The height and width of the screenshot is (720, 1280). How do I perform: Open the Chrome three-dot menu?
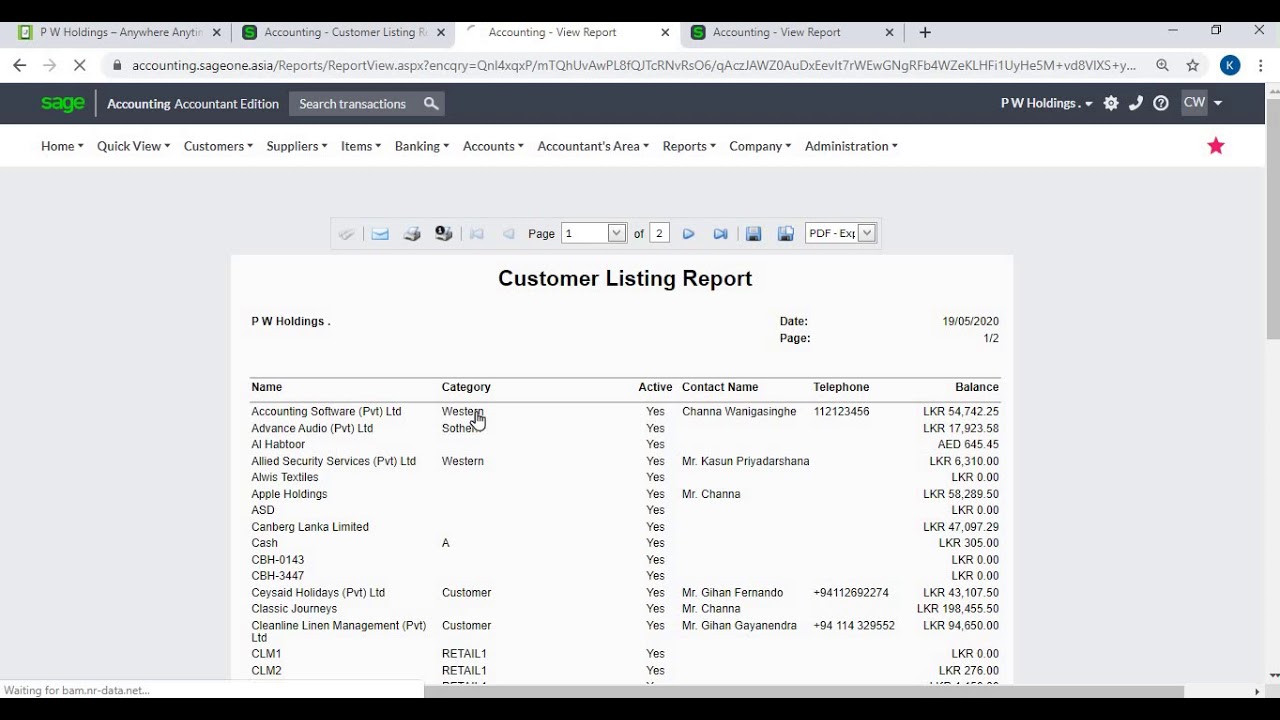[1261, 65]
